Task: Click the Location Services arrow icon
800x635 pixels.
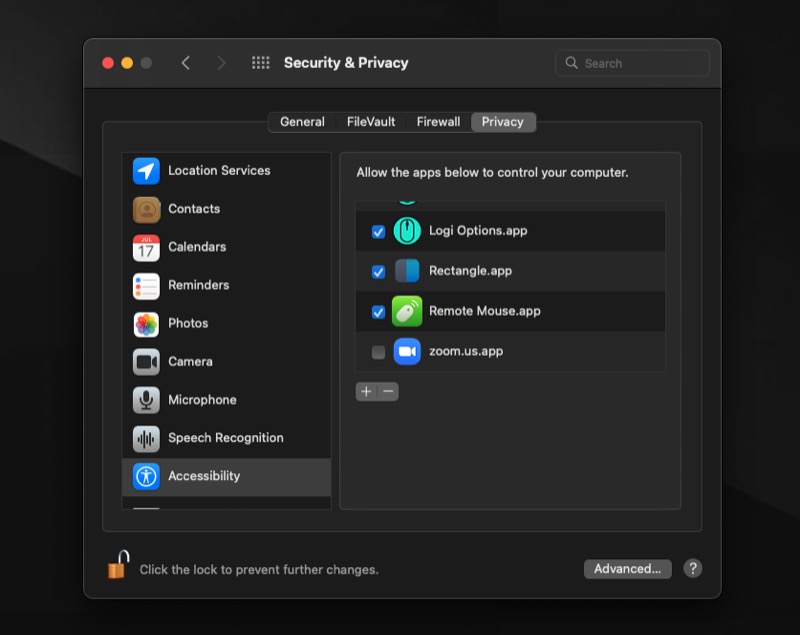Action: click(146, 171)
